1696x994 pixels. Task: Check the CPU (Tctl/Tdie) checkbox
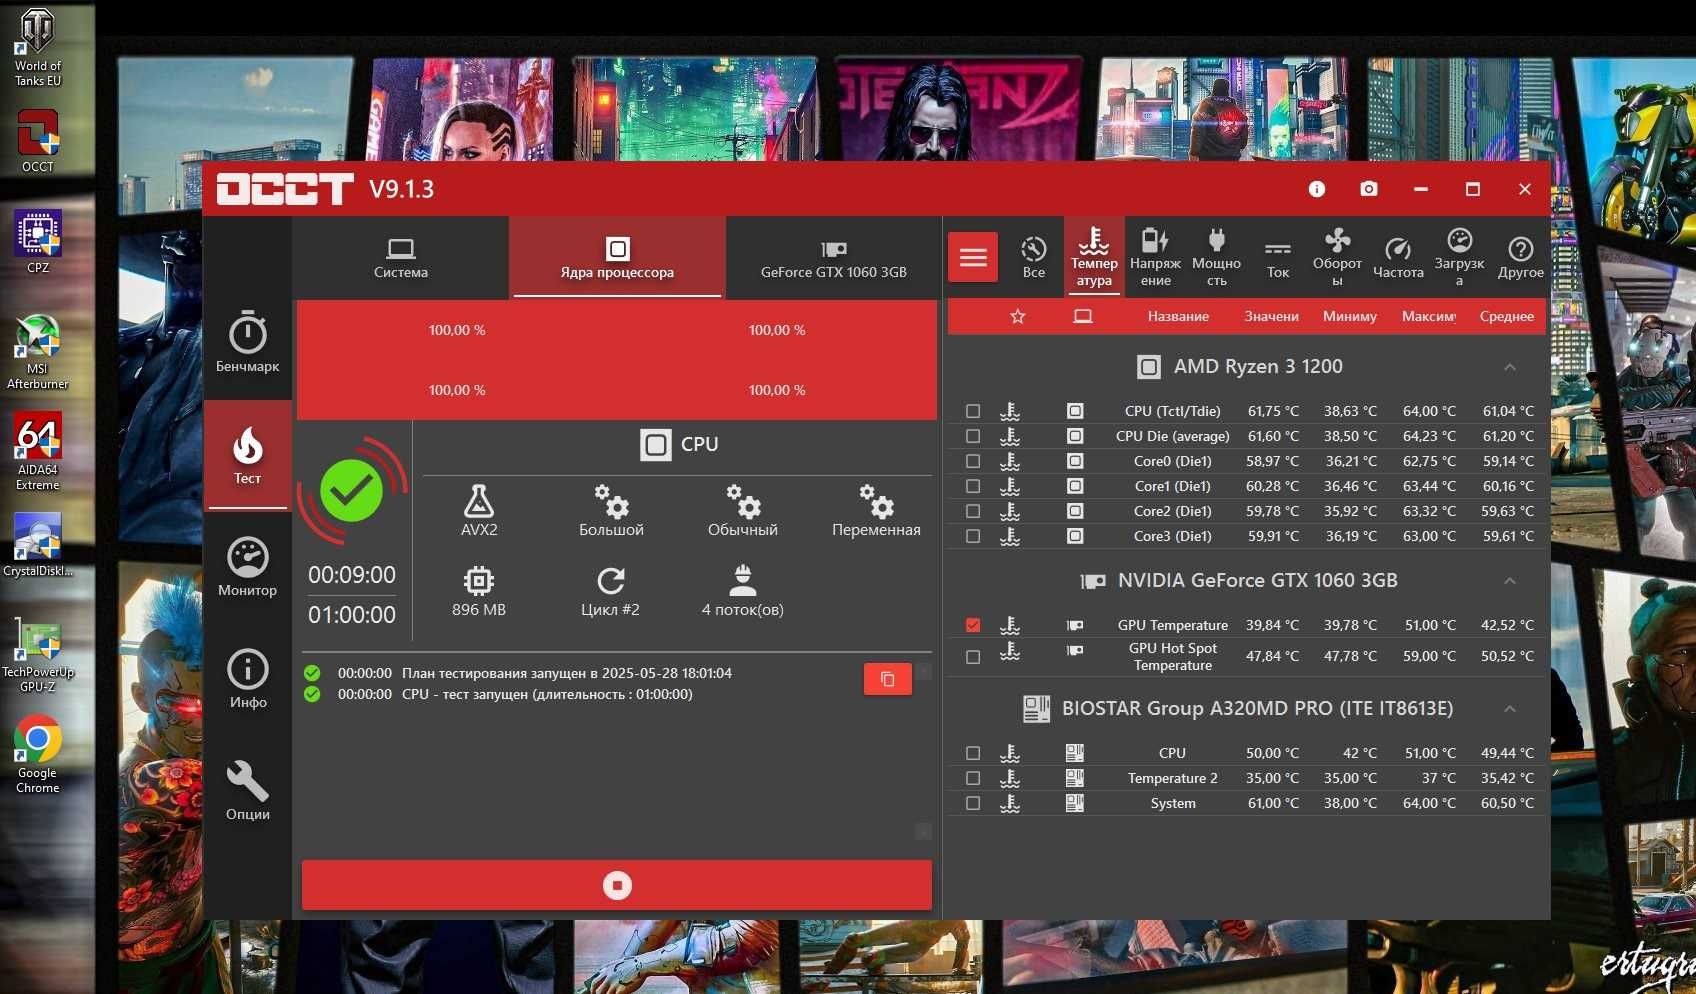(973, 411)
